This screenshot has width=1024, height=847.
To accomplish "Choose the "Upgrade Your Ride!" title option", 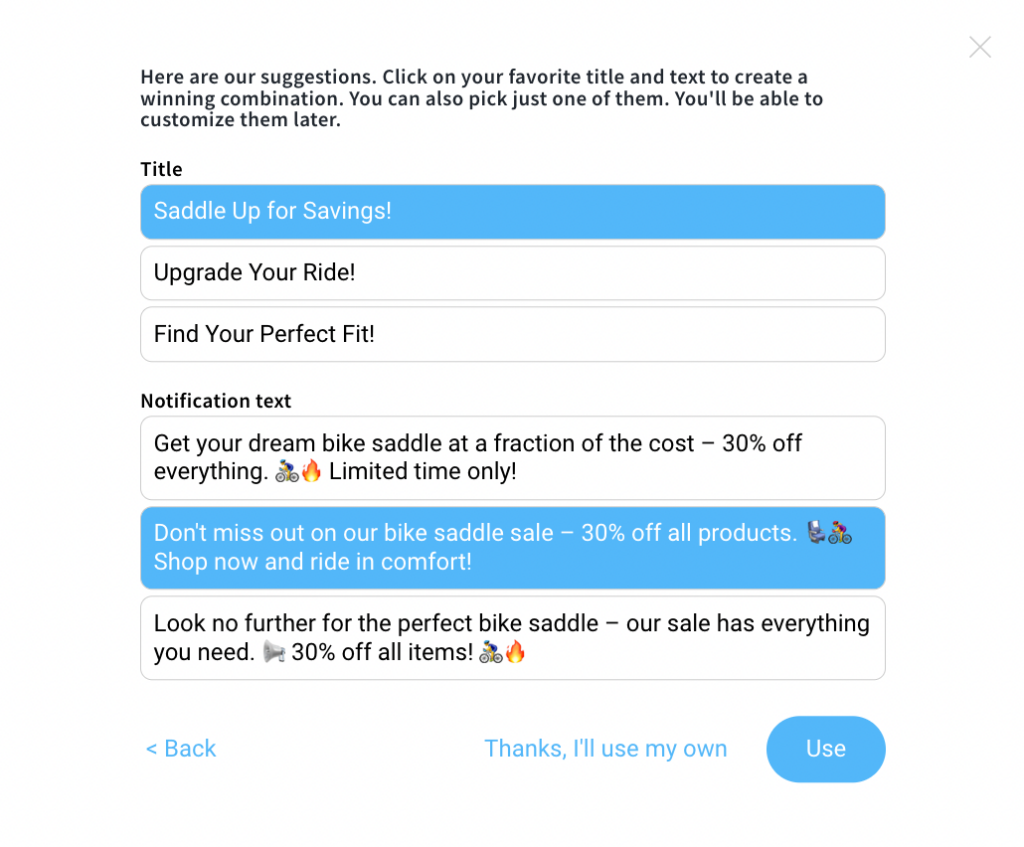I will coord(512,272).
